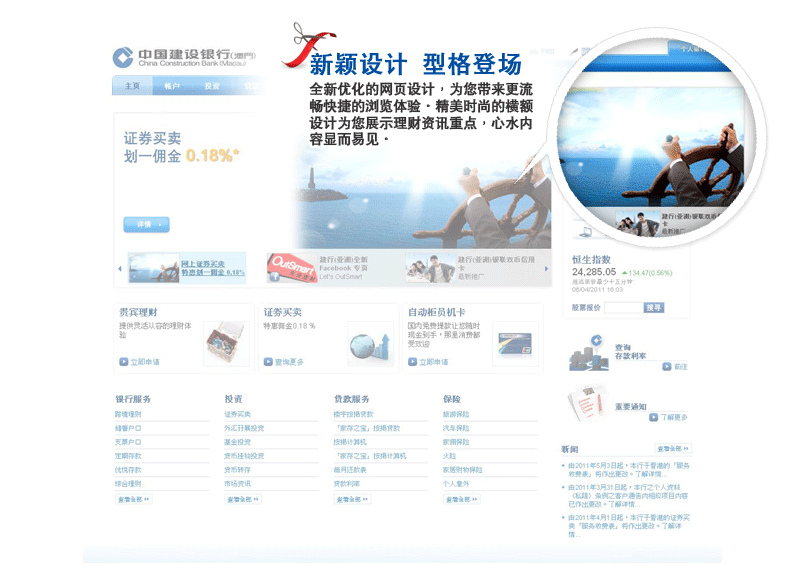Open the 旅游保险 link
Image resolution: width=800 pixels, height=566 pixels.
pos(456,414)
